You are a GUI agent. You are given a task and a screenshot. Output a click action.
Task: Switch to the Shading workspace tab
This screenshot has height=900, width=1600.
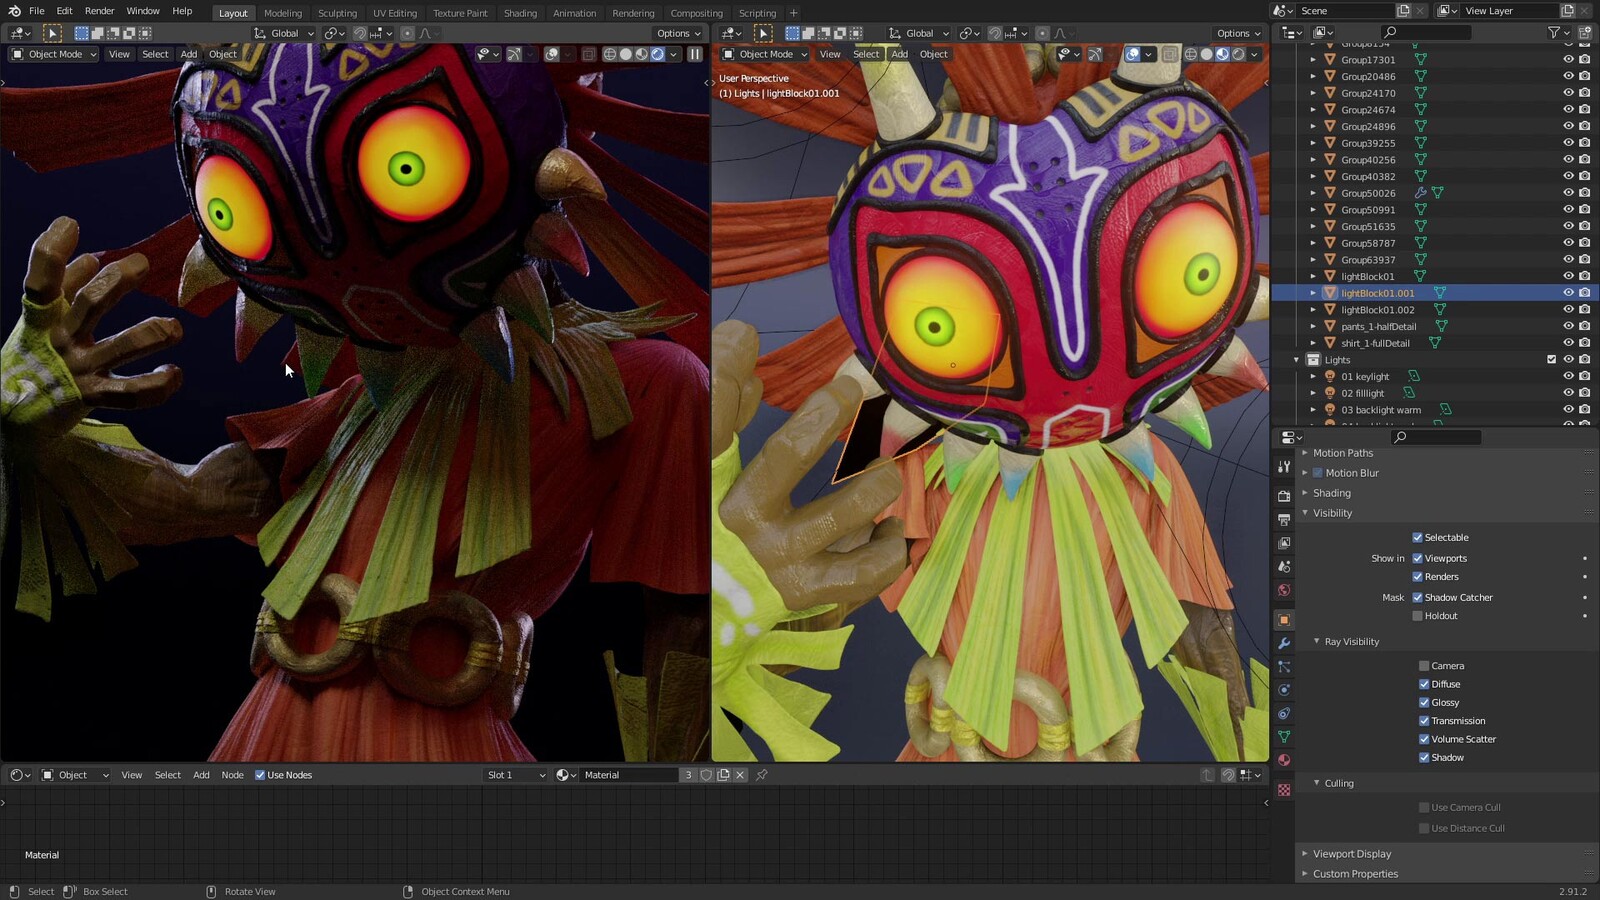[x=520, y=13]
